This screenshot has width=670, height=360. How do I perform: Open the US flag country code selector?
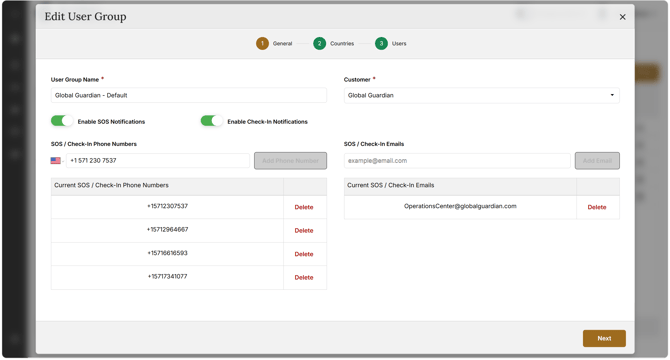pyautogui.click(x=57, y=161)
